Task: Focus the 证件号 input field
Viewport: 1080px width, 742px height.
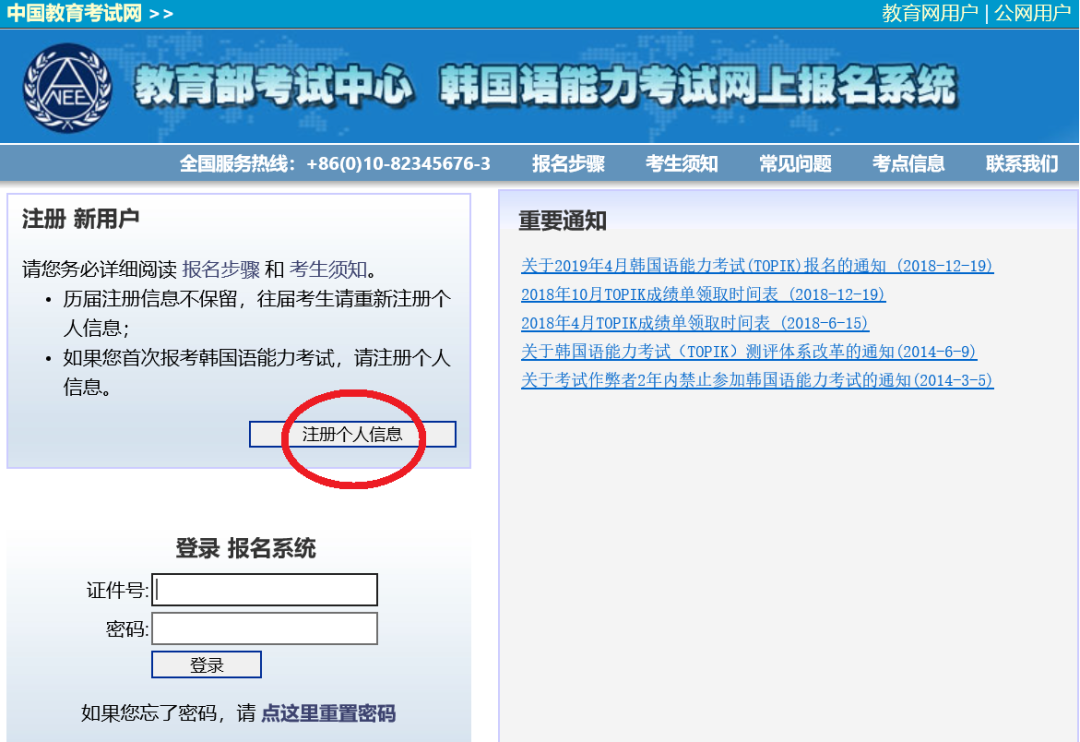Action: (x=264, y=590)
